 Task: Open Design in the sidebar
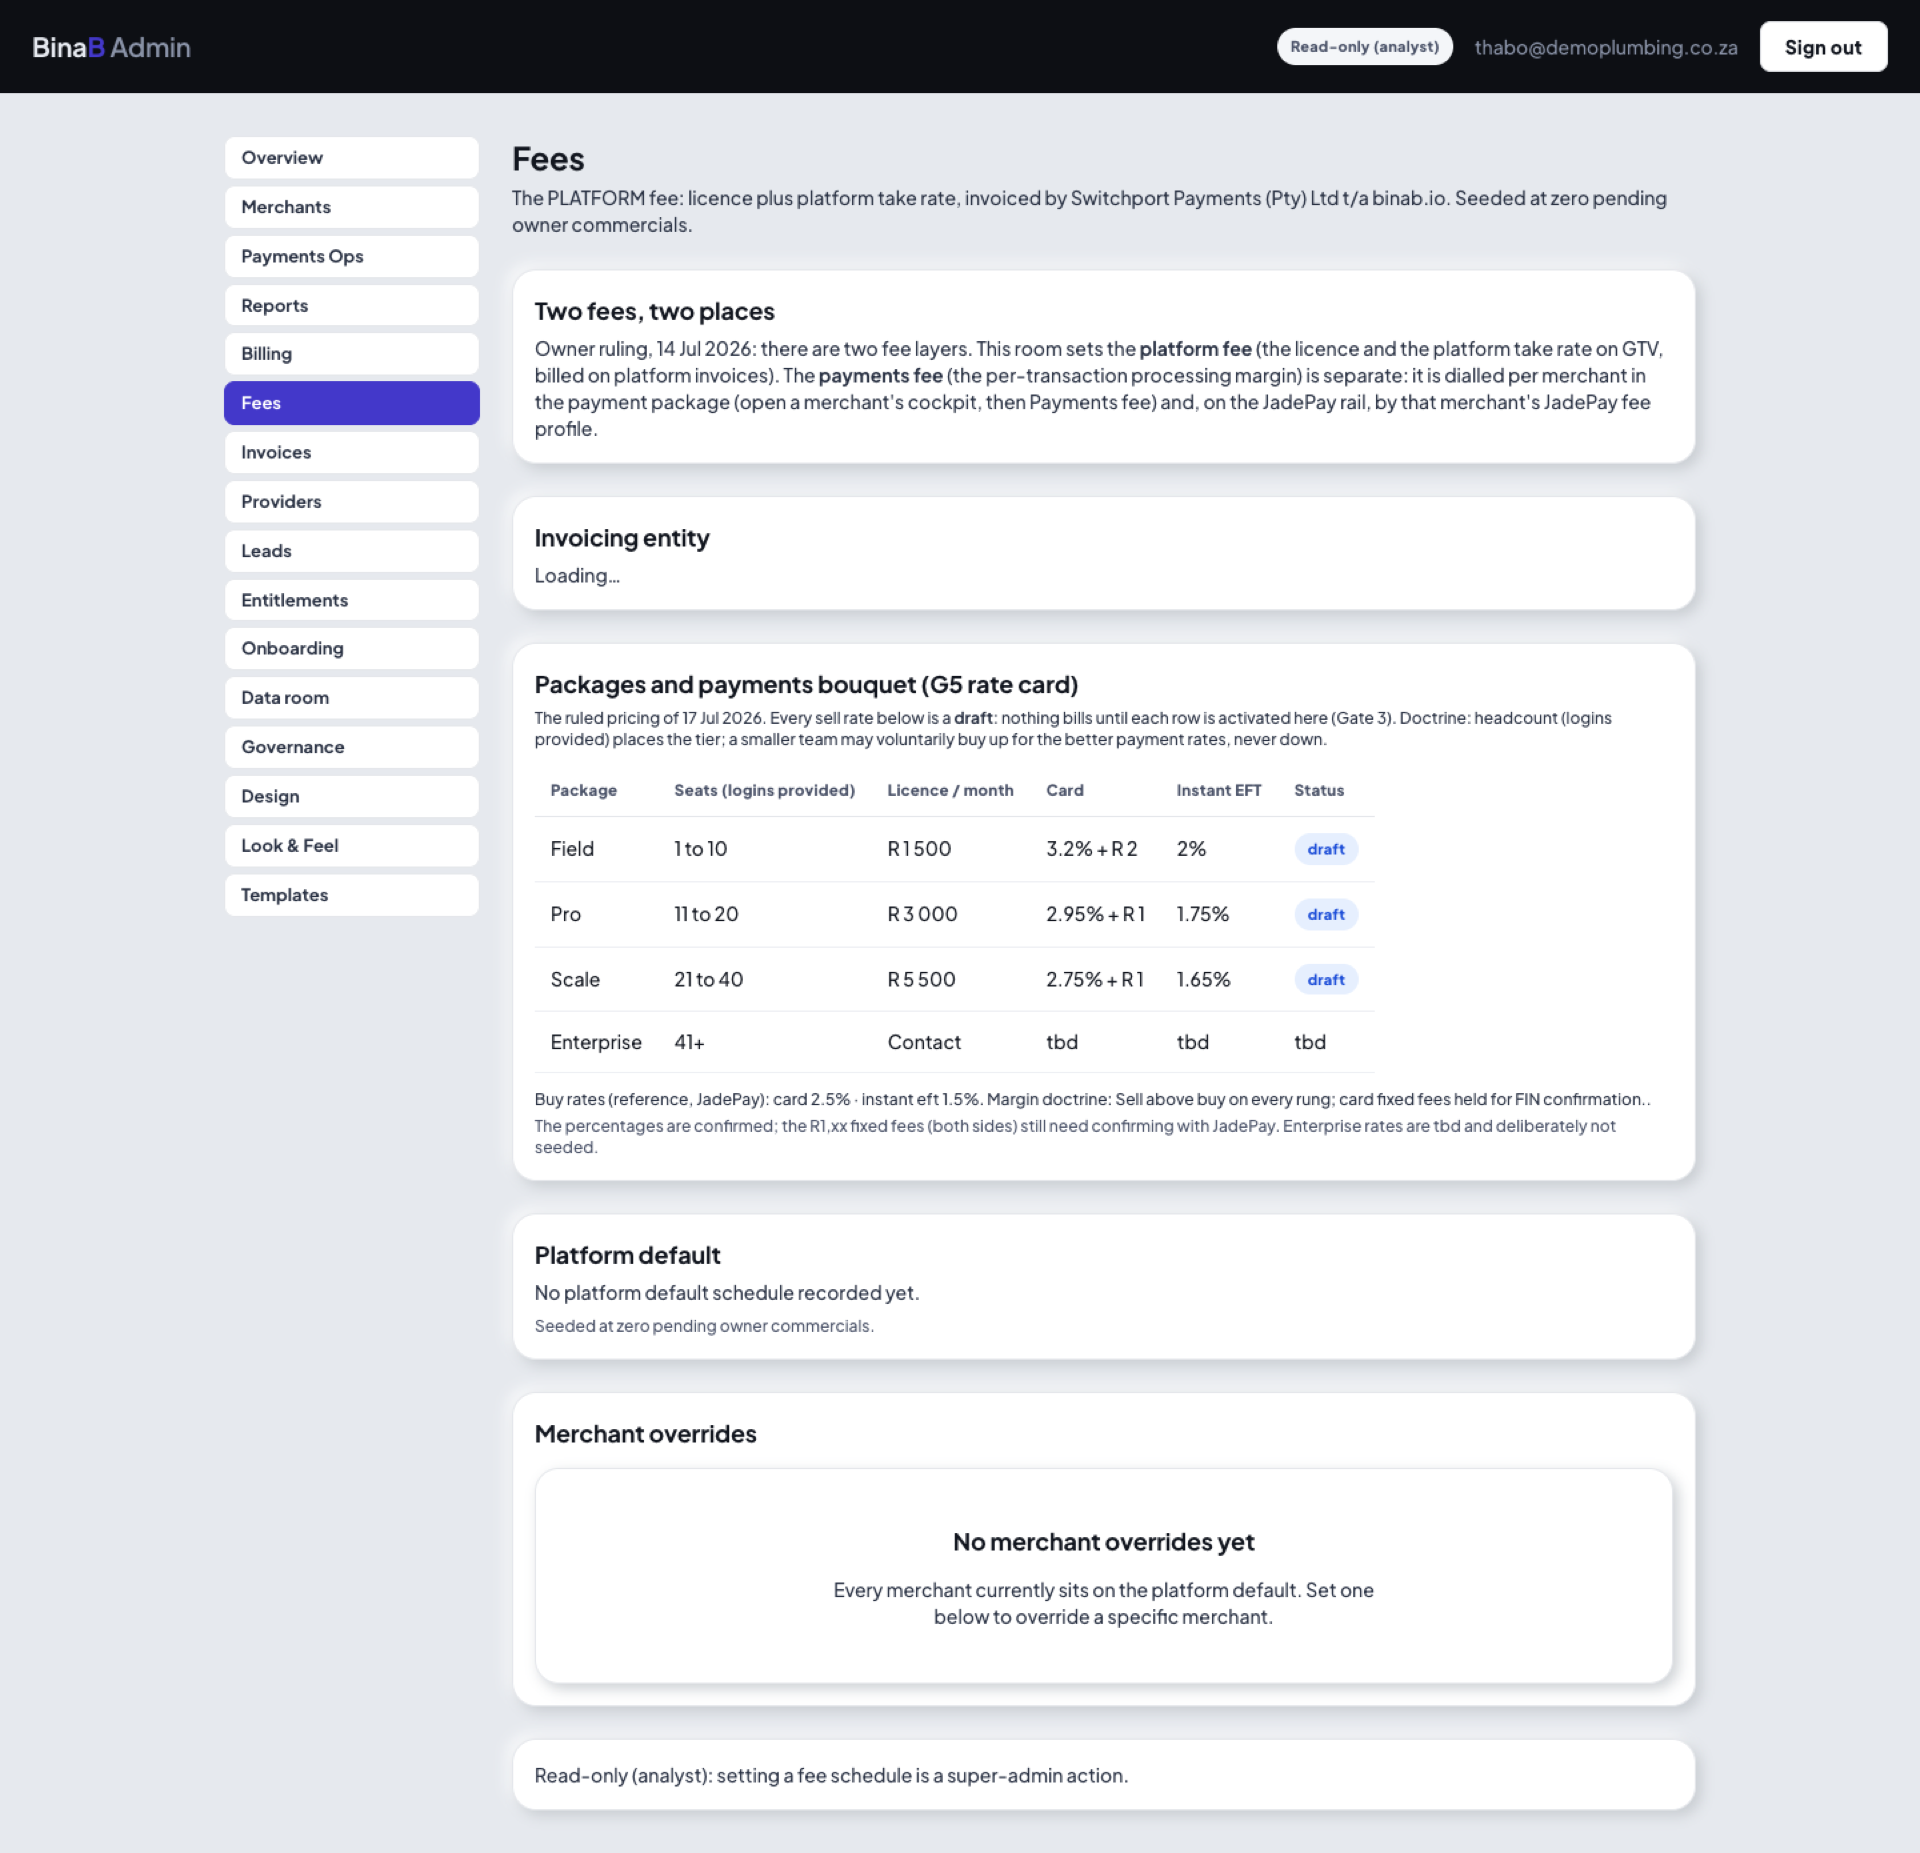351,796
